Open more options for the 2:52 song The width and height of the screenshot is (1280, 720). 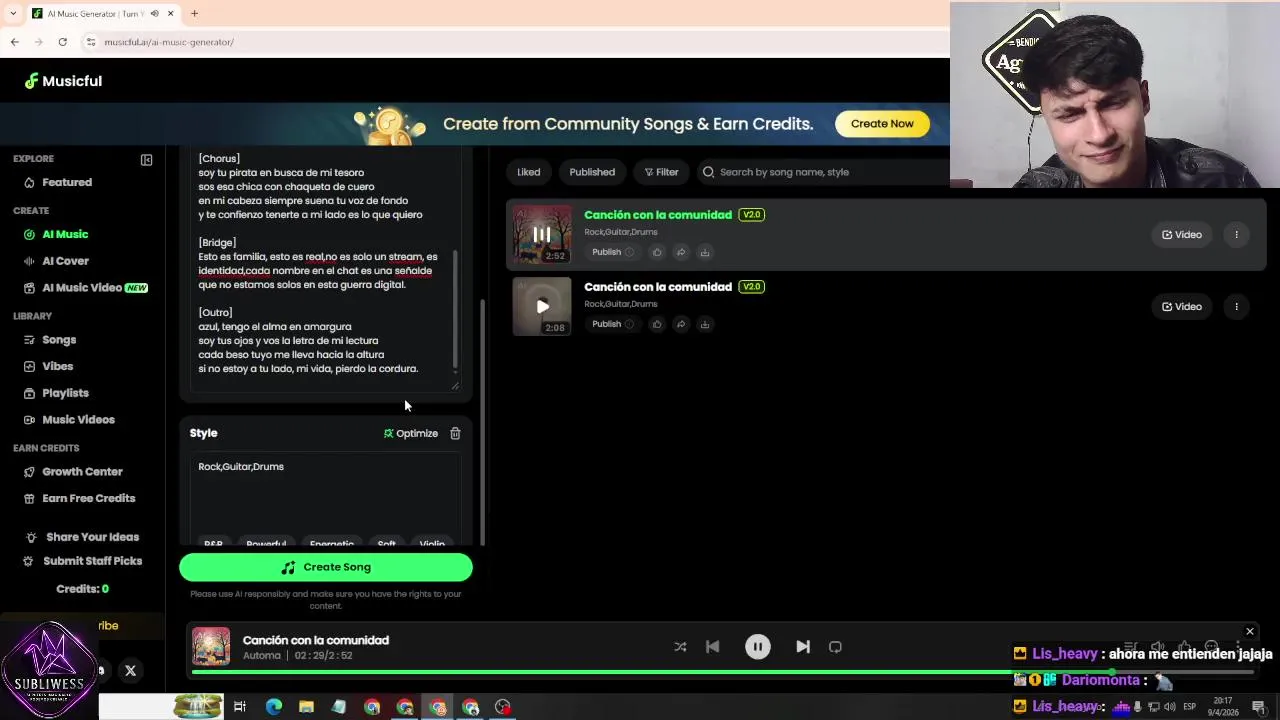click(x=1236, y=234)
